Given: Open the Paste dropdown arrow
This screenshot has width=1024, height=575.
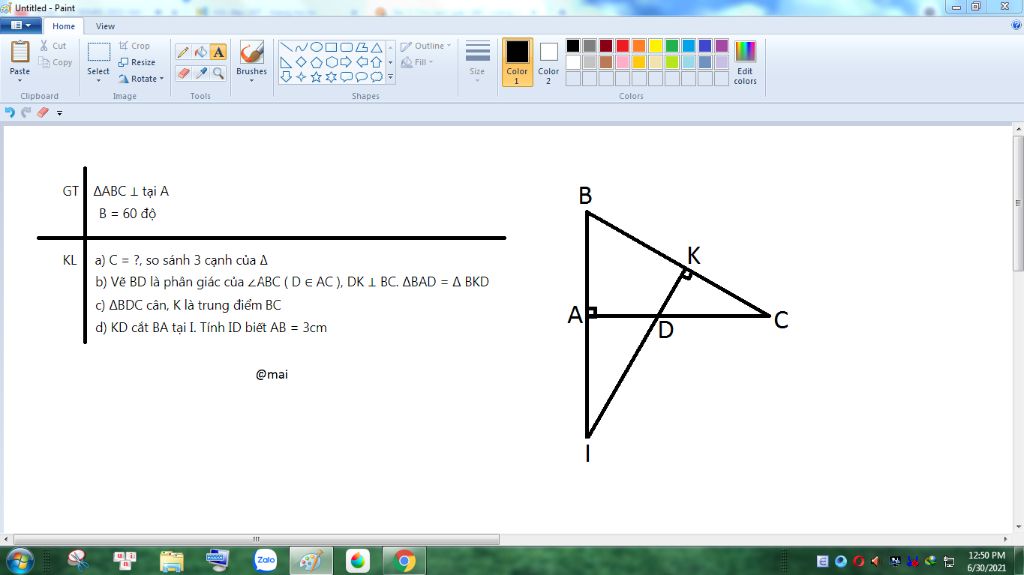Looking at the screenshot, I should pyautogui.click(x=20, y=80).
